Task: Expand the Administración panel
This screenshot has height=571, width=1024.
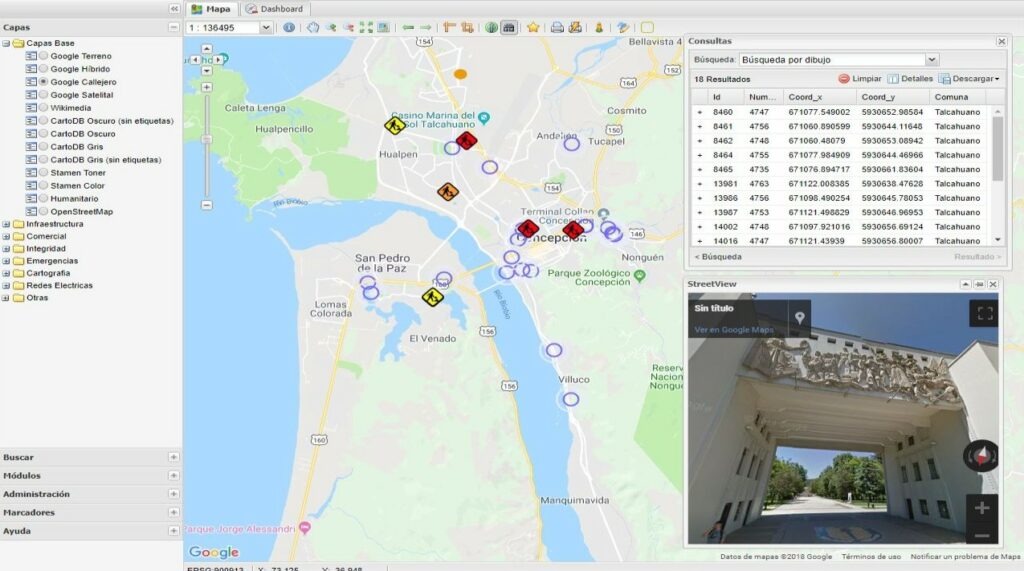Action: point(174,494)
